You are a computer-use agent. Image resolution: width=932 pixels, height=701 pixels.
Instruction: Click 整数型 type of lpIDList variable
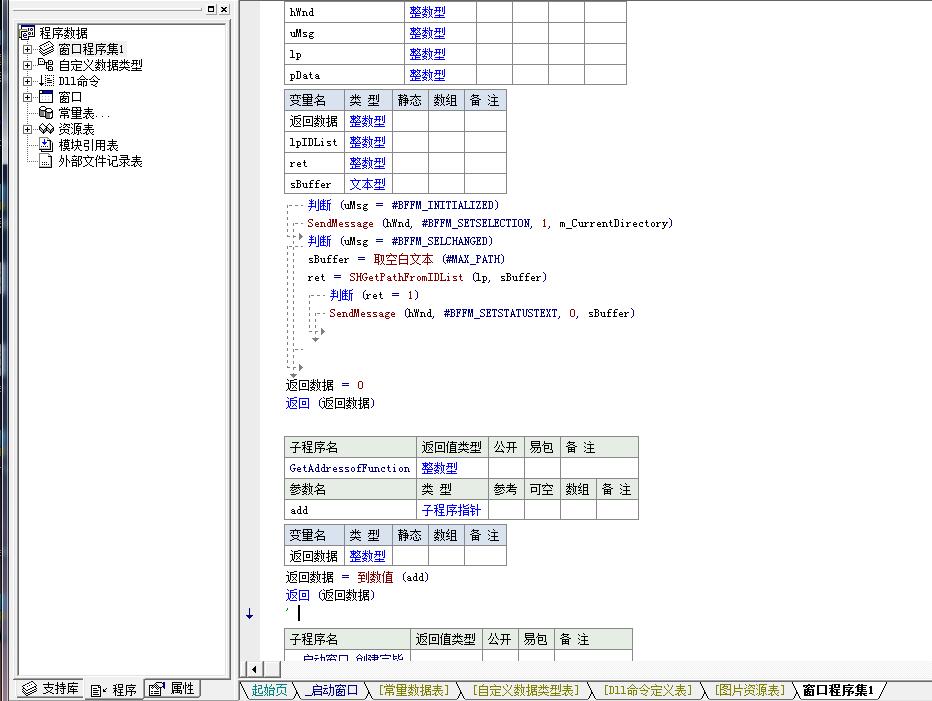point(367,143)
